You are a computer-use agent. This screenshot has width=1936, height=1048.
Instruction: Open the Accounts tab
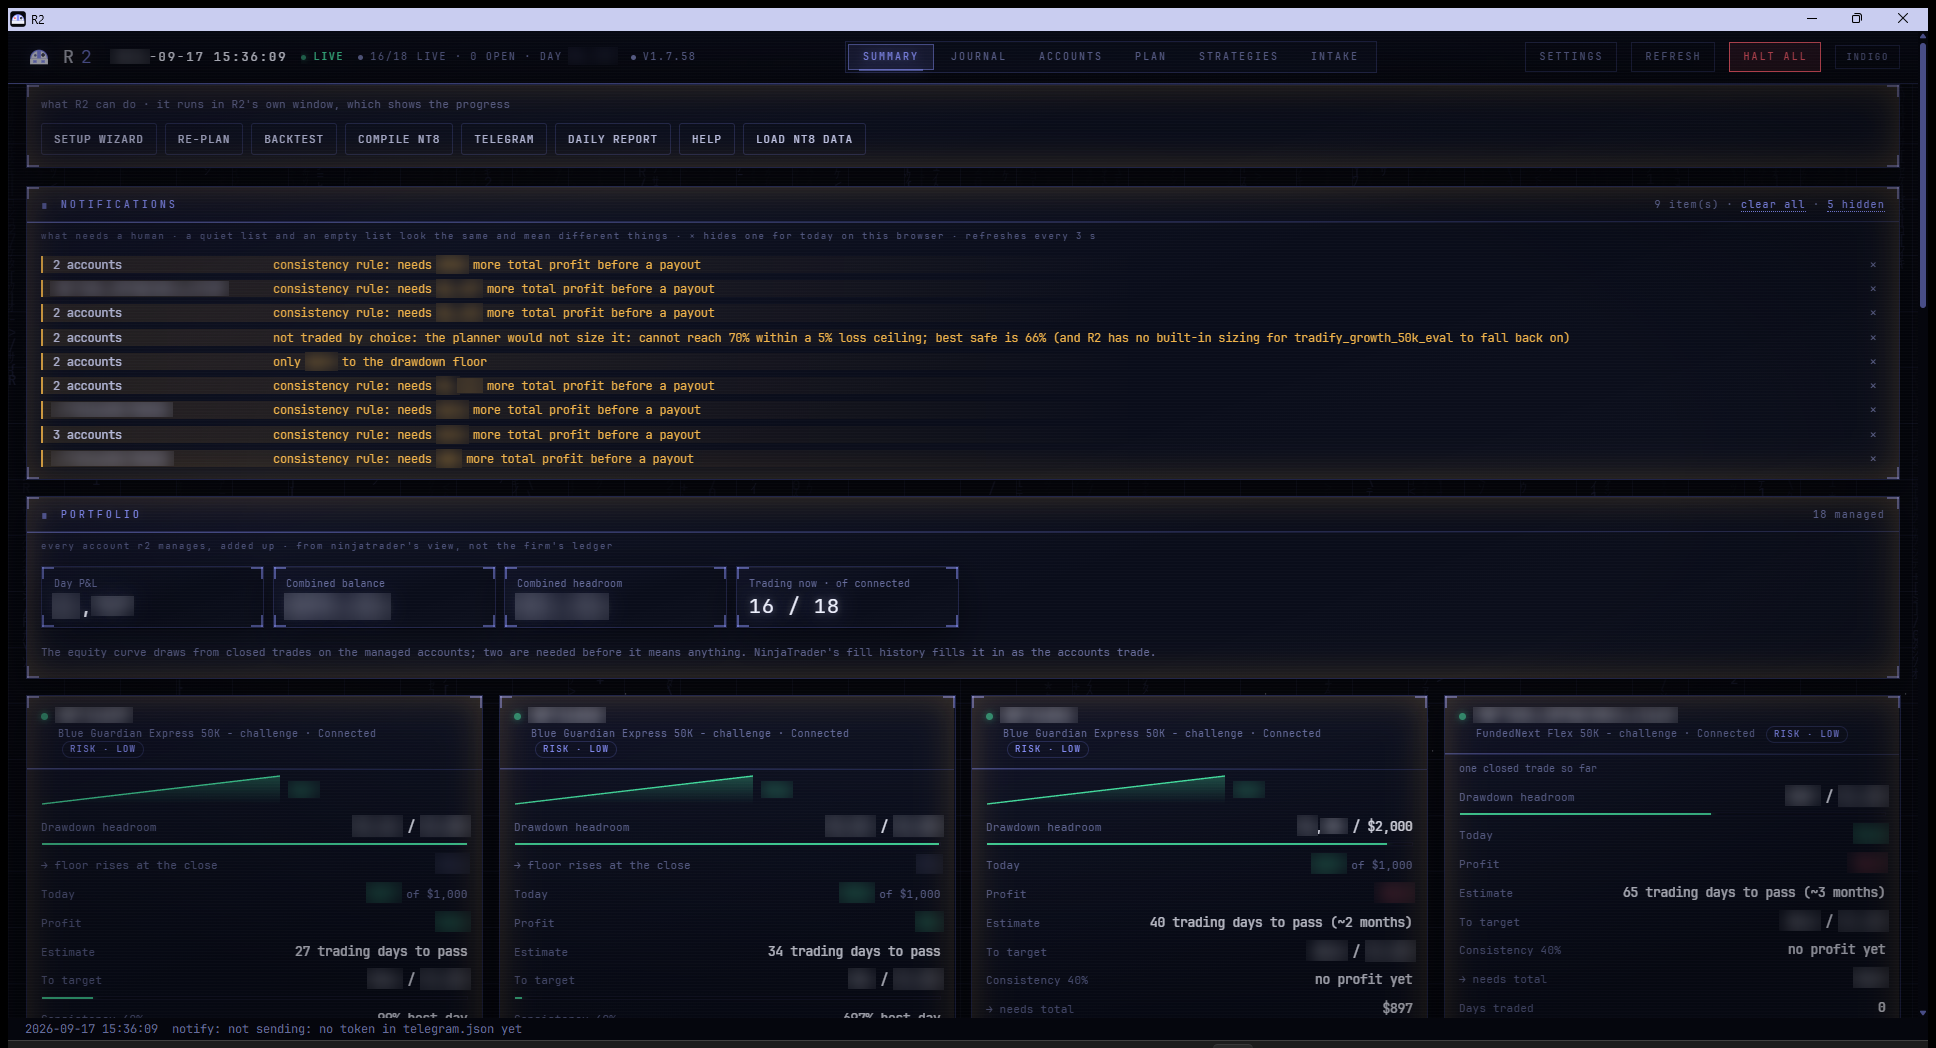coord(1070,57)
